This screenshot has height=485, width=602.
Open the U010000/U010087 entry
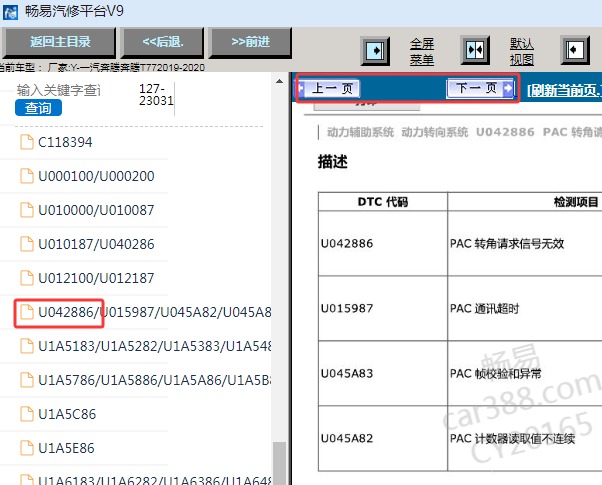tap(96, 210)
